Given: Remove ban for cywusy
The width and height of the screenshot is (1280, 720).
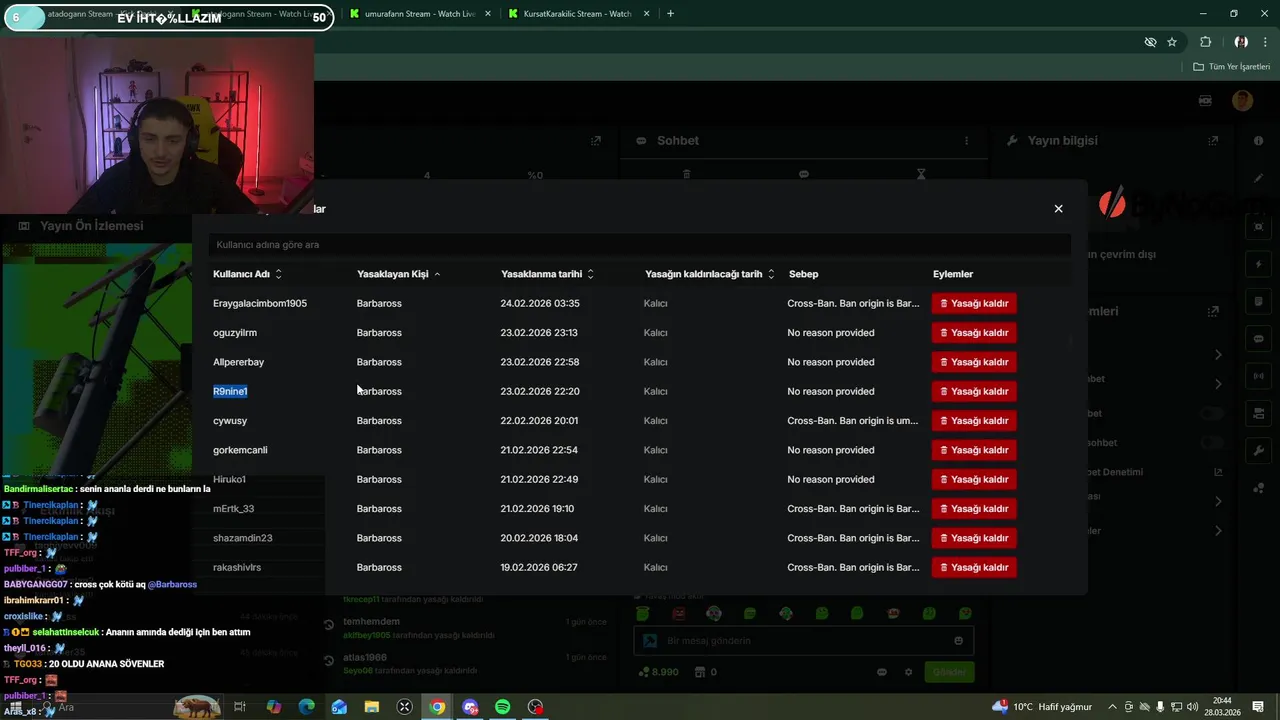Looking at the screenshot, I should tap(974, 420).
